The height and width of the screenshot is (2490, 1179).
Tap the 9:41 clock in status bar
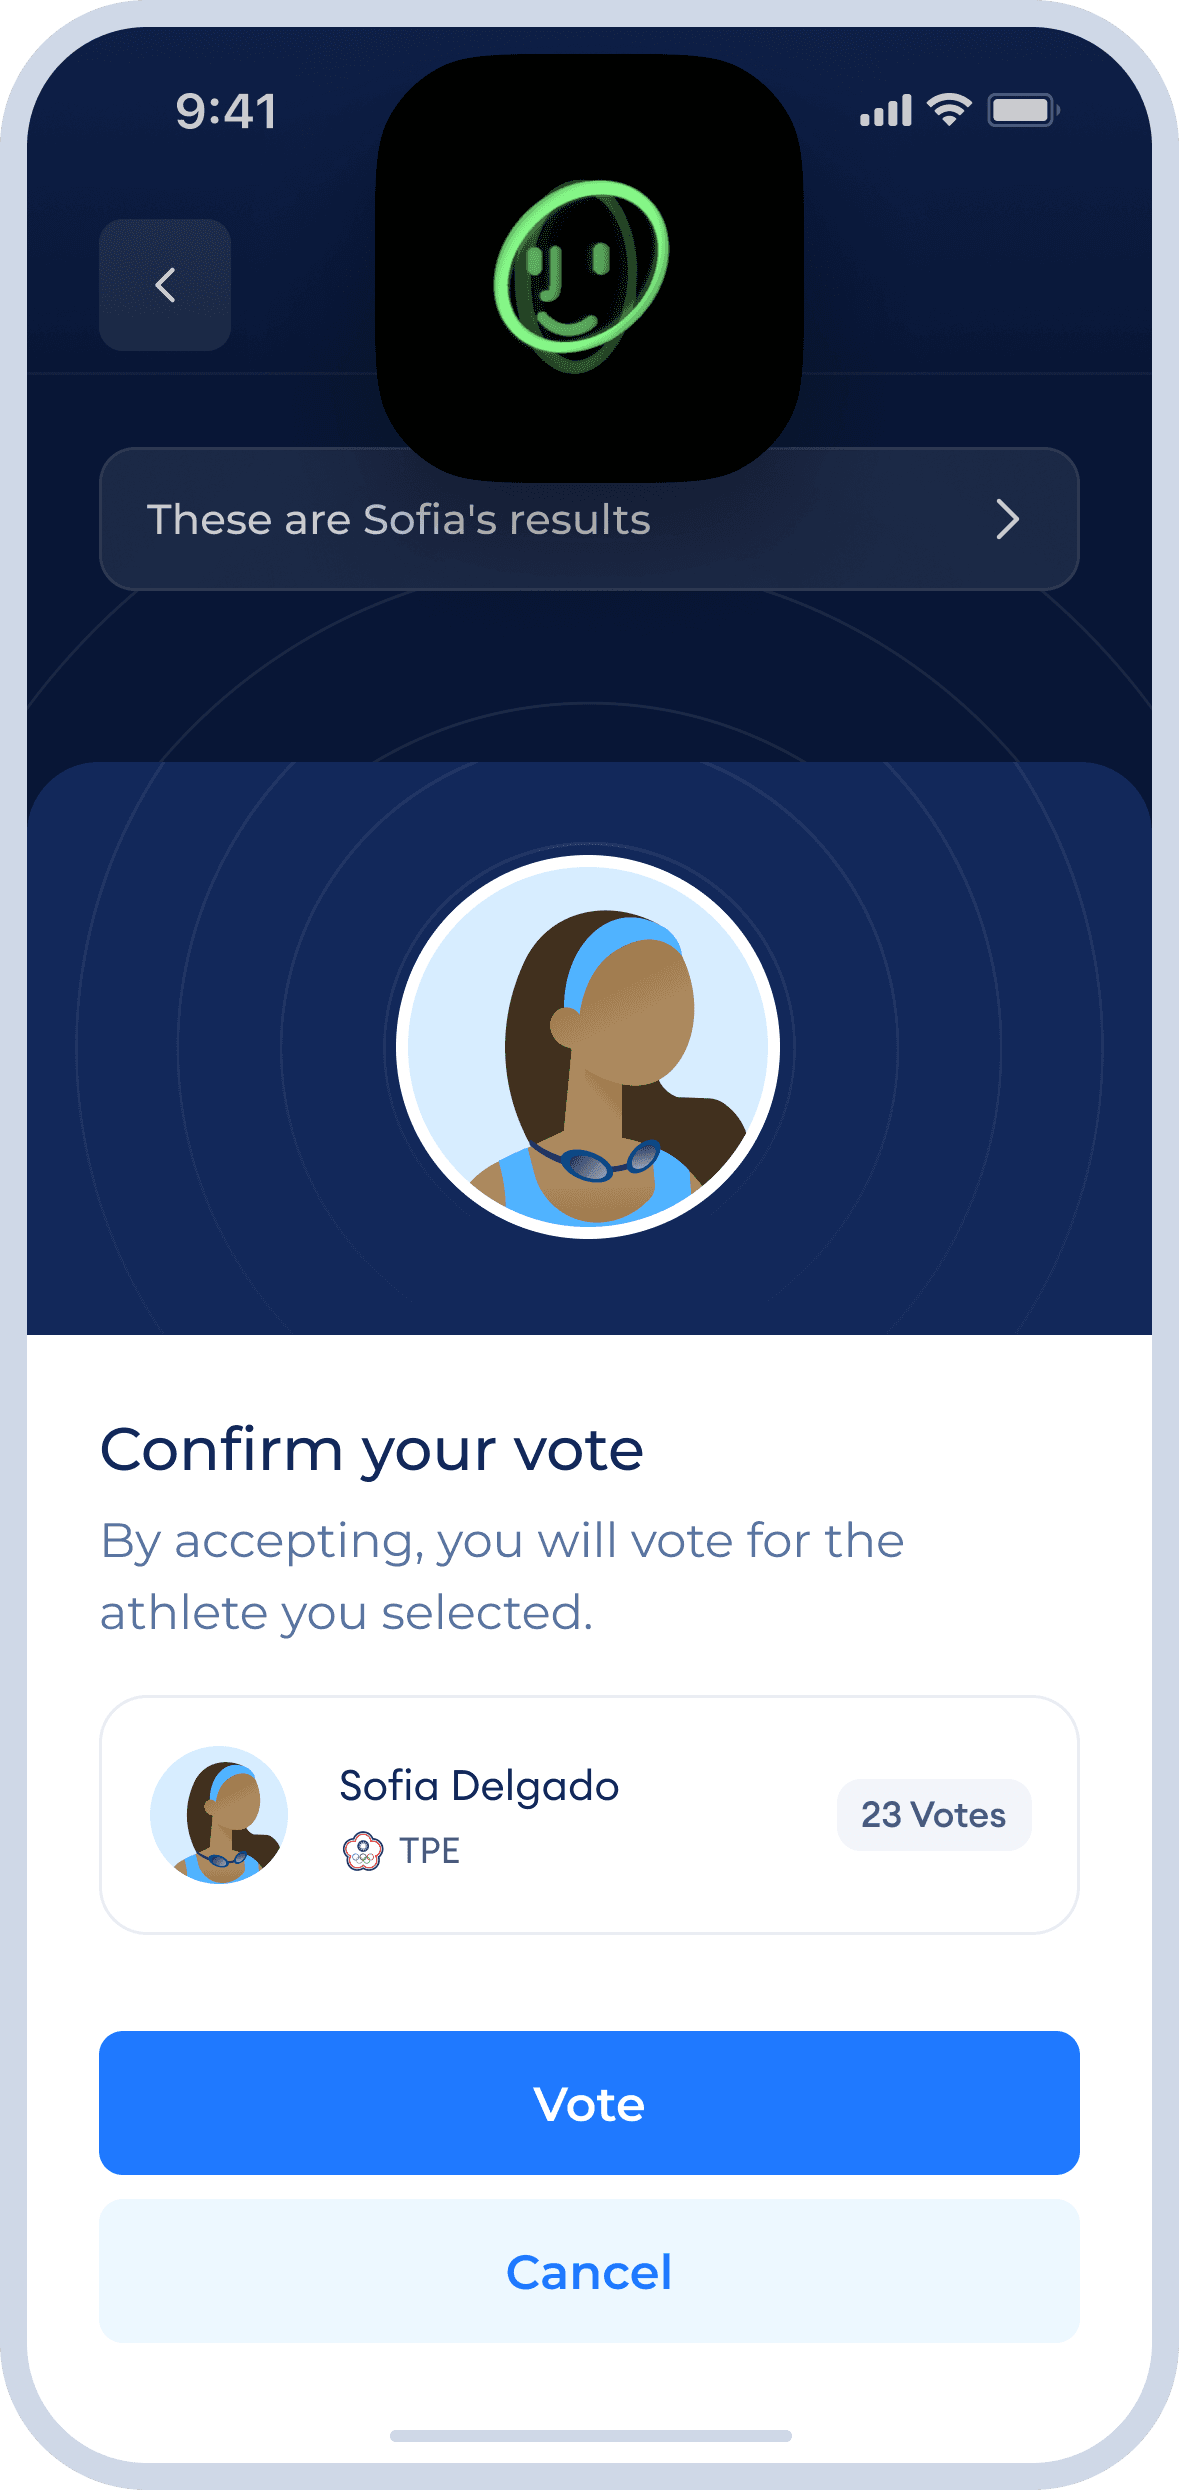(x=226, y=110)
